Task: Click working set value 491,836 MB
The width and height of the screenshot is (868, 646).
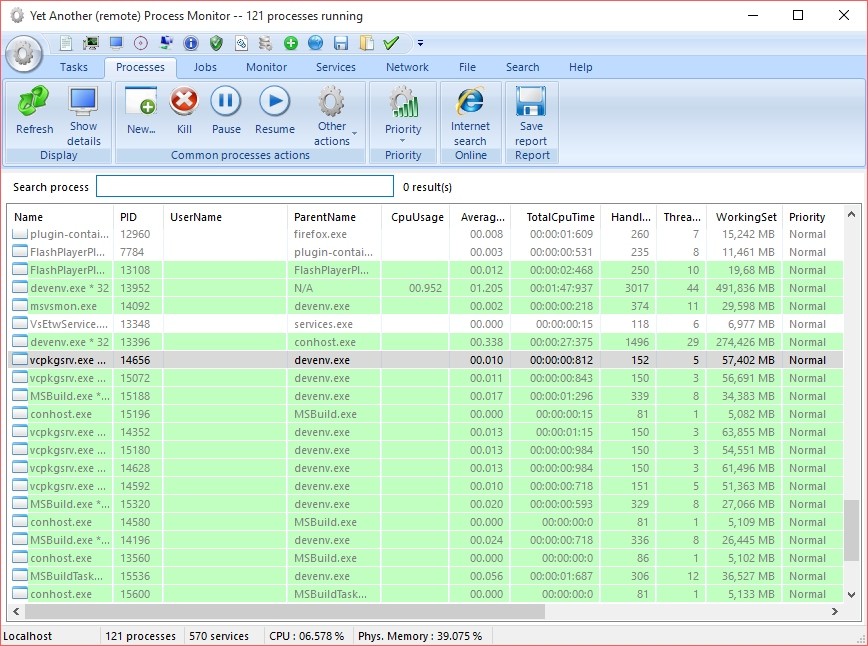Action: coord(744,288)
